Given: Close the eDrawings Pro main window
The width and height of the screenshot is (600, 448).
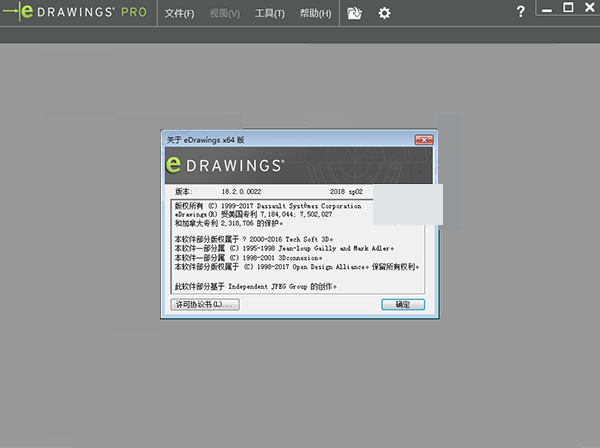Looking at the screenshot, I should (590, 7).
